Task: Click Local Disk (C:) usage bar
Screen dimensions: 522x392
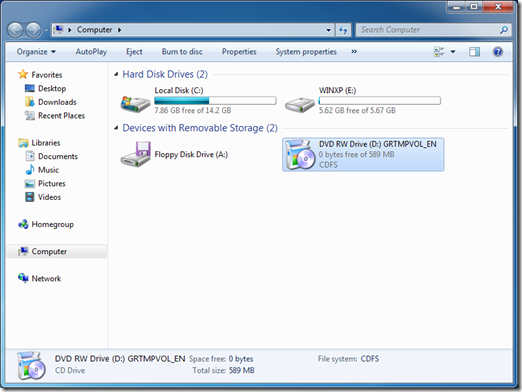Action: click(x=215, y=100)
